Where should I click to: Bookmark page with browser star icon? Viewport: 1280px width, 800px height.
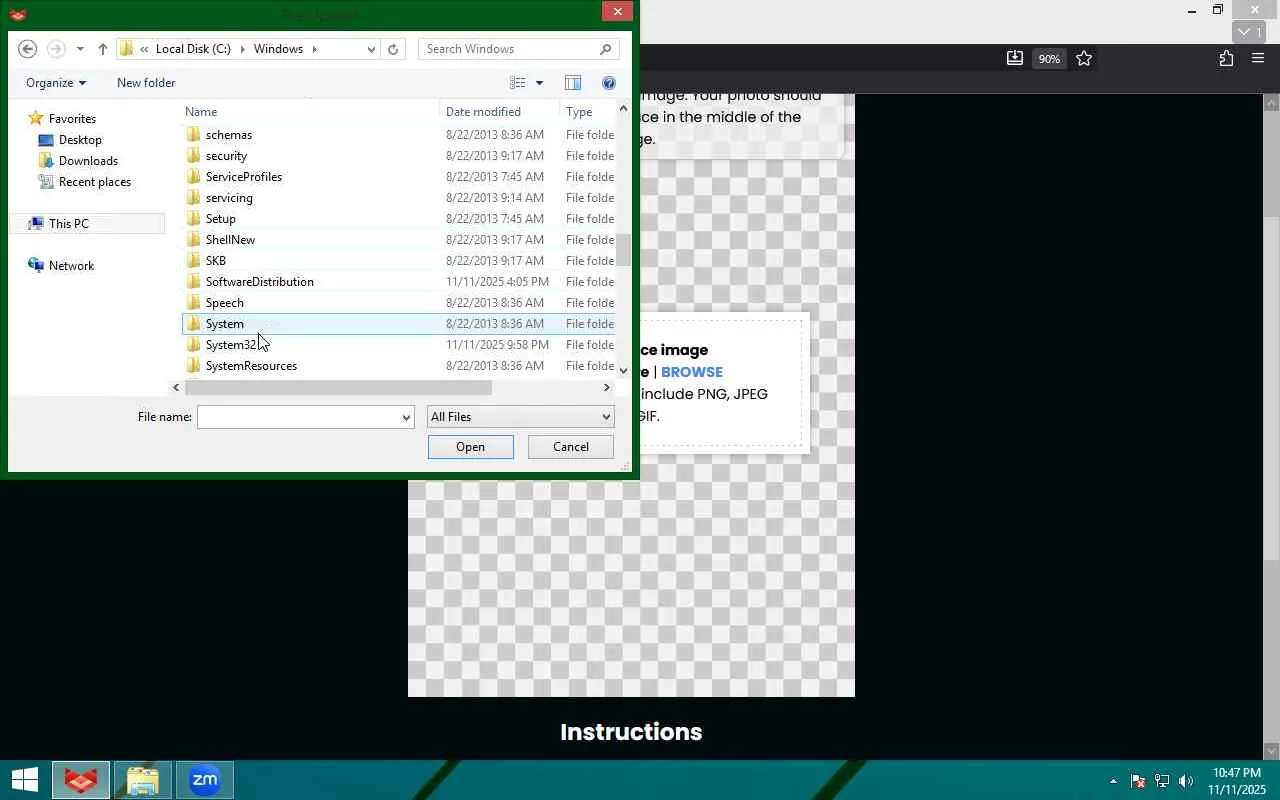tap(1084, 59)
